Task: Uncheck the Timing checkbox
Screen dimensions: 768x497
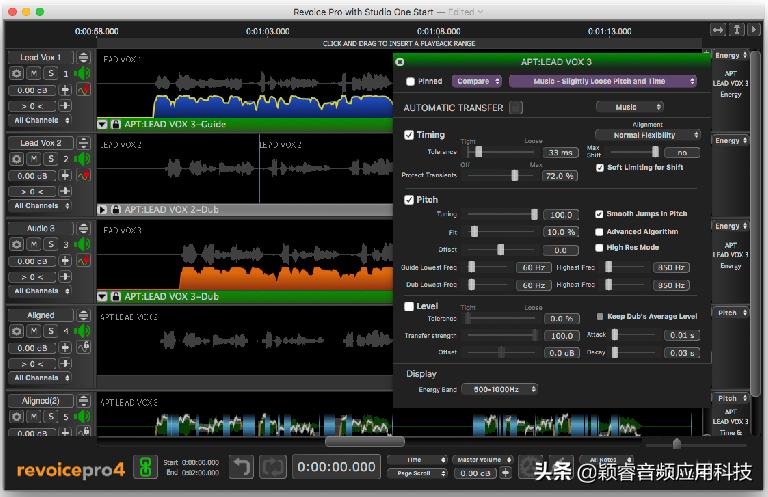Action: click(409, 135)
